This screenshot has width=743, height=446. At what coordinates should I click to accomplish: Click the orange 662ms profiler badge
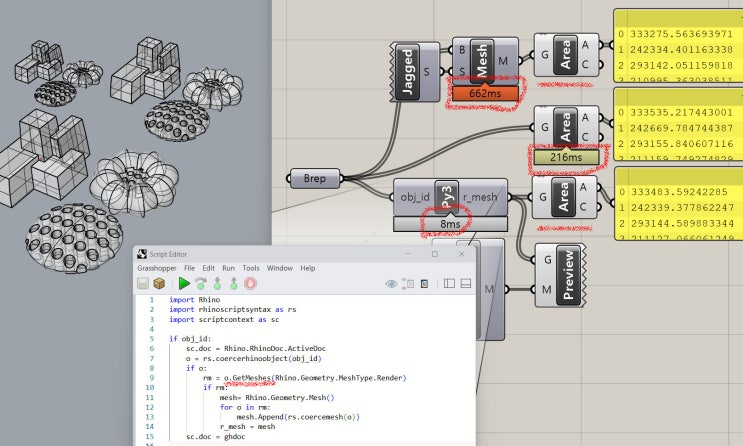pos(485,93)
